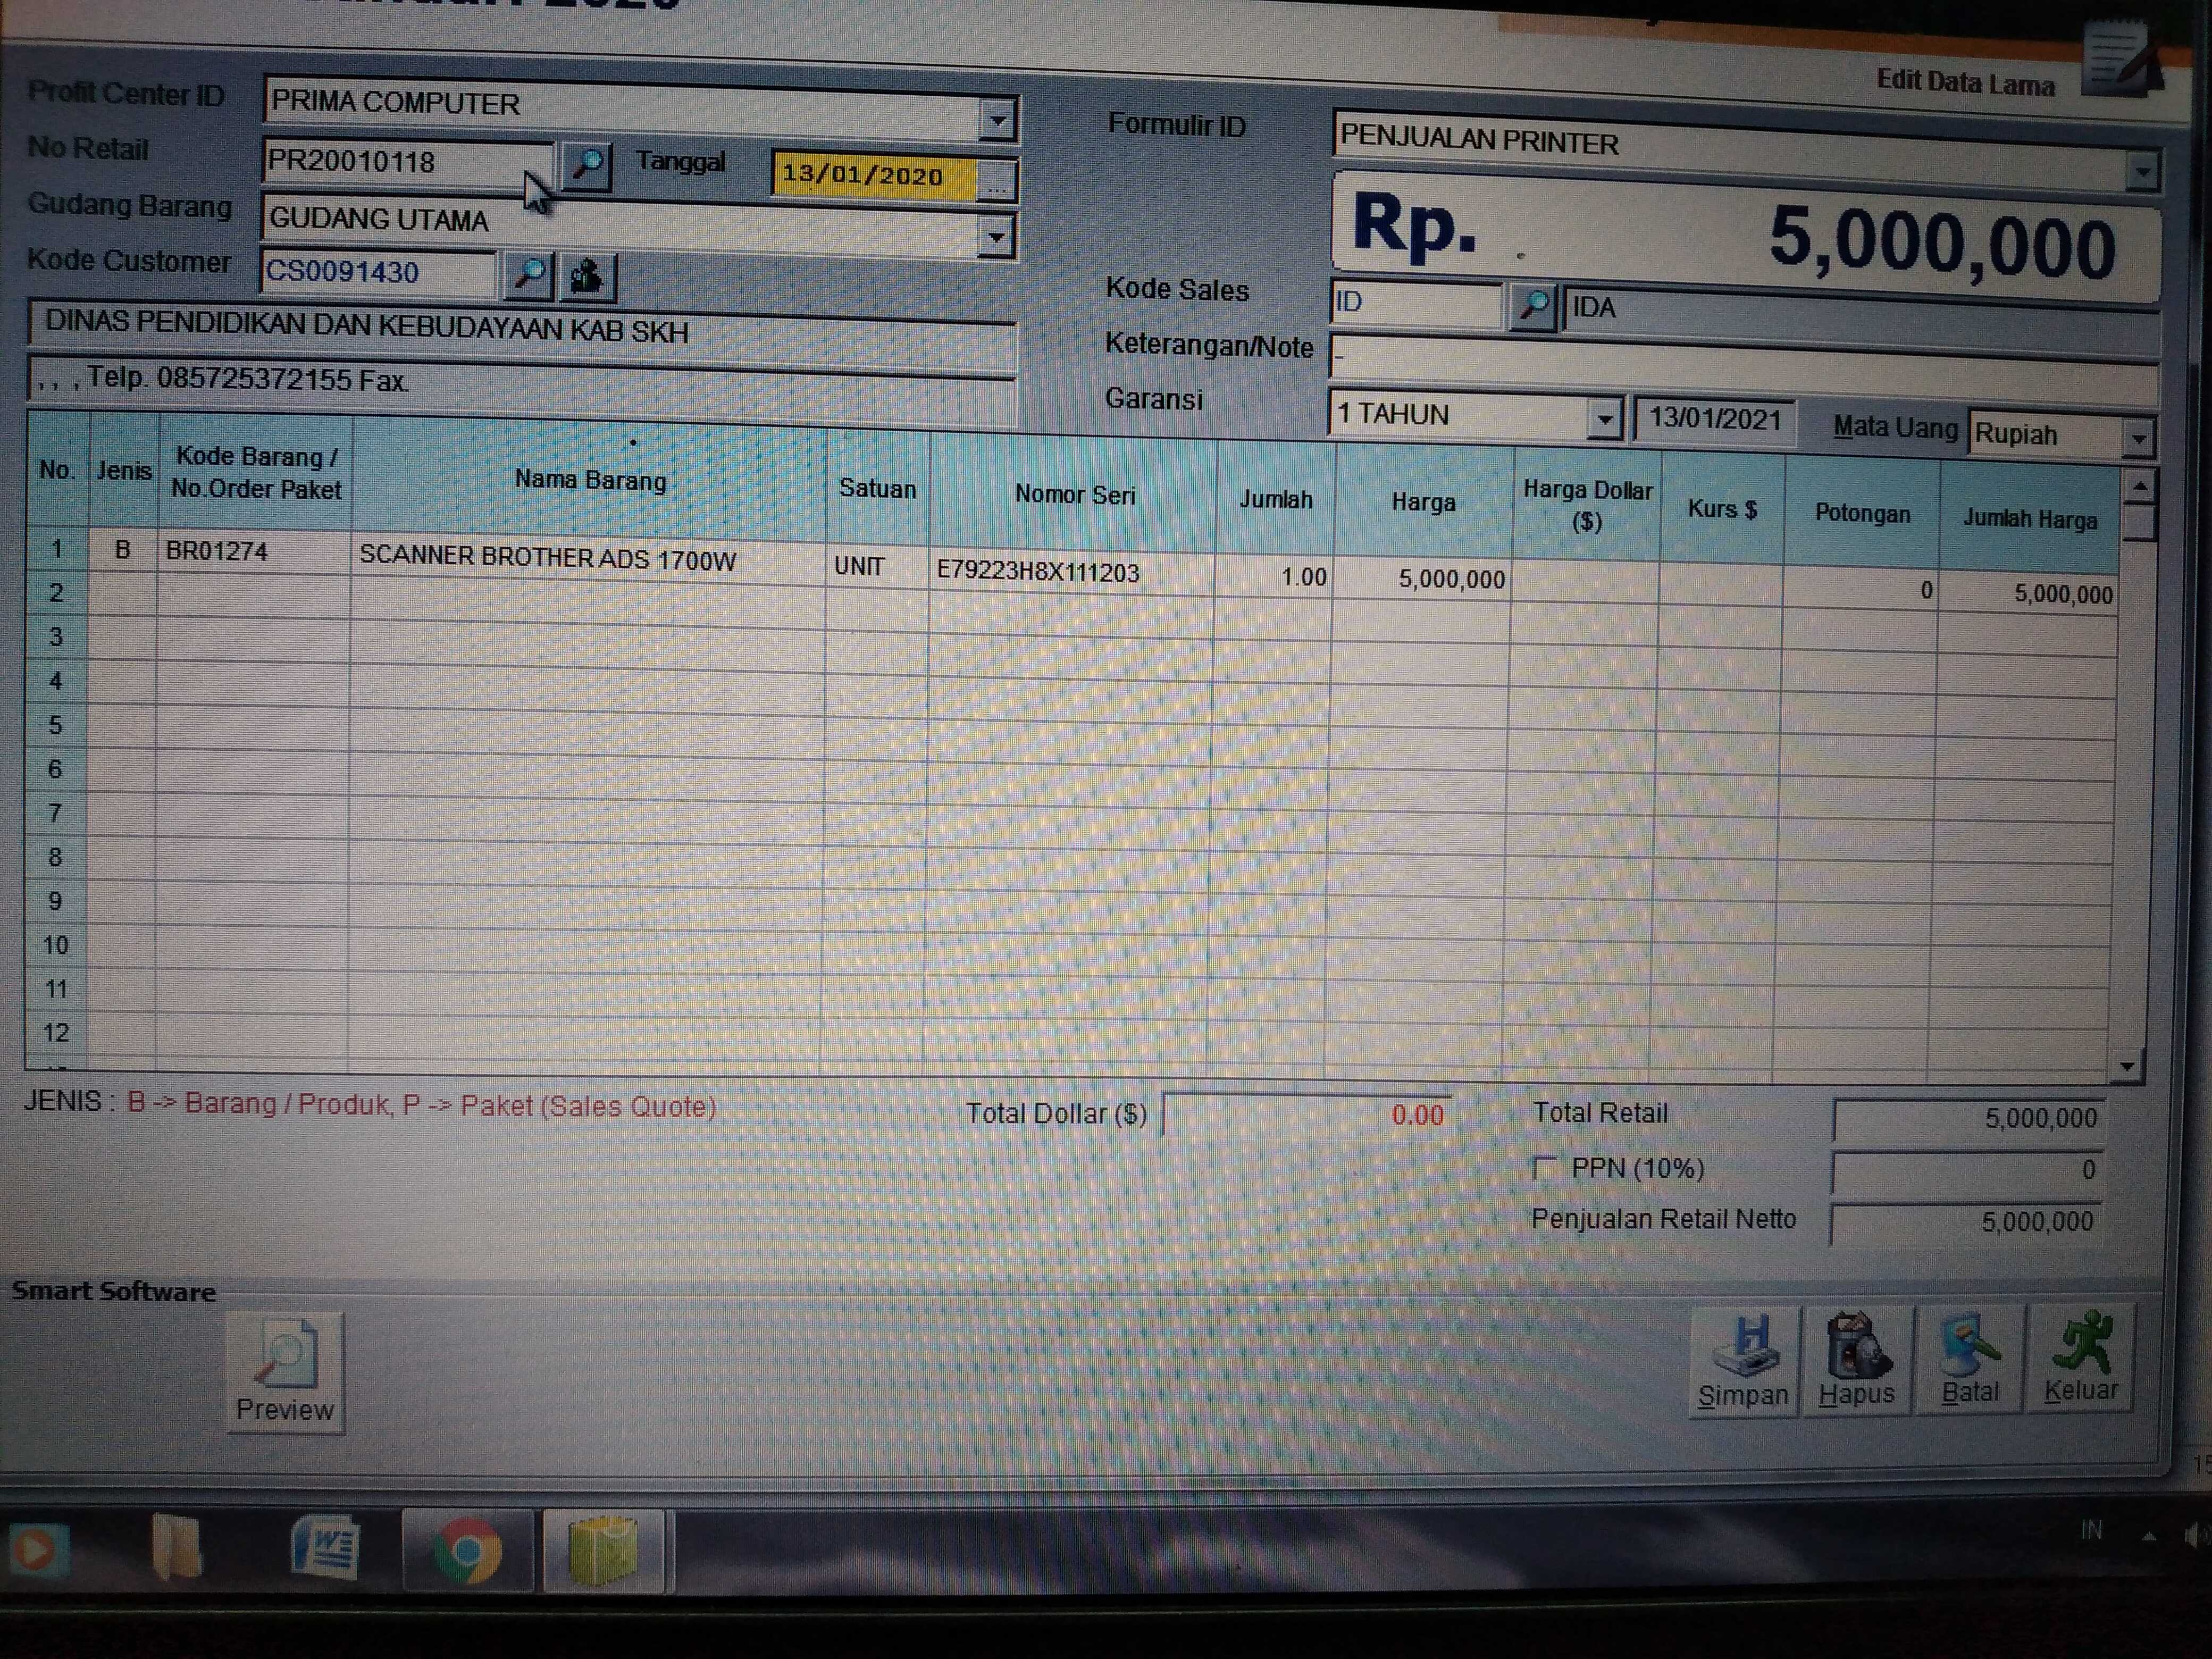
Task: Open the Mata Uang Rupiah dropdown
Action: pyautogui.click(x=2138, y=438)
